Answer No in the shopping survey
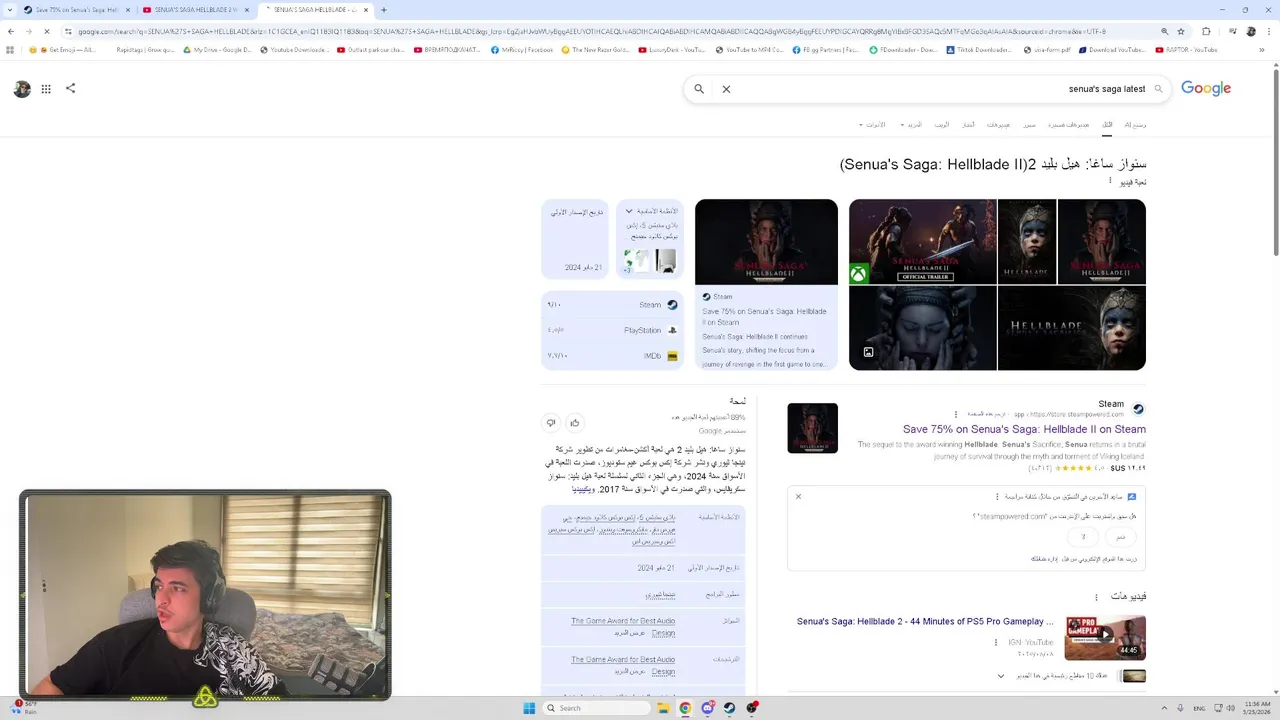Viewport: 1280px width, 720px height. coord(1083,537)
